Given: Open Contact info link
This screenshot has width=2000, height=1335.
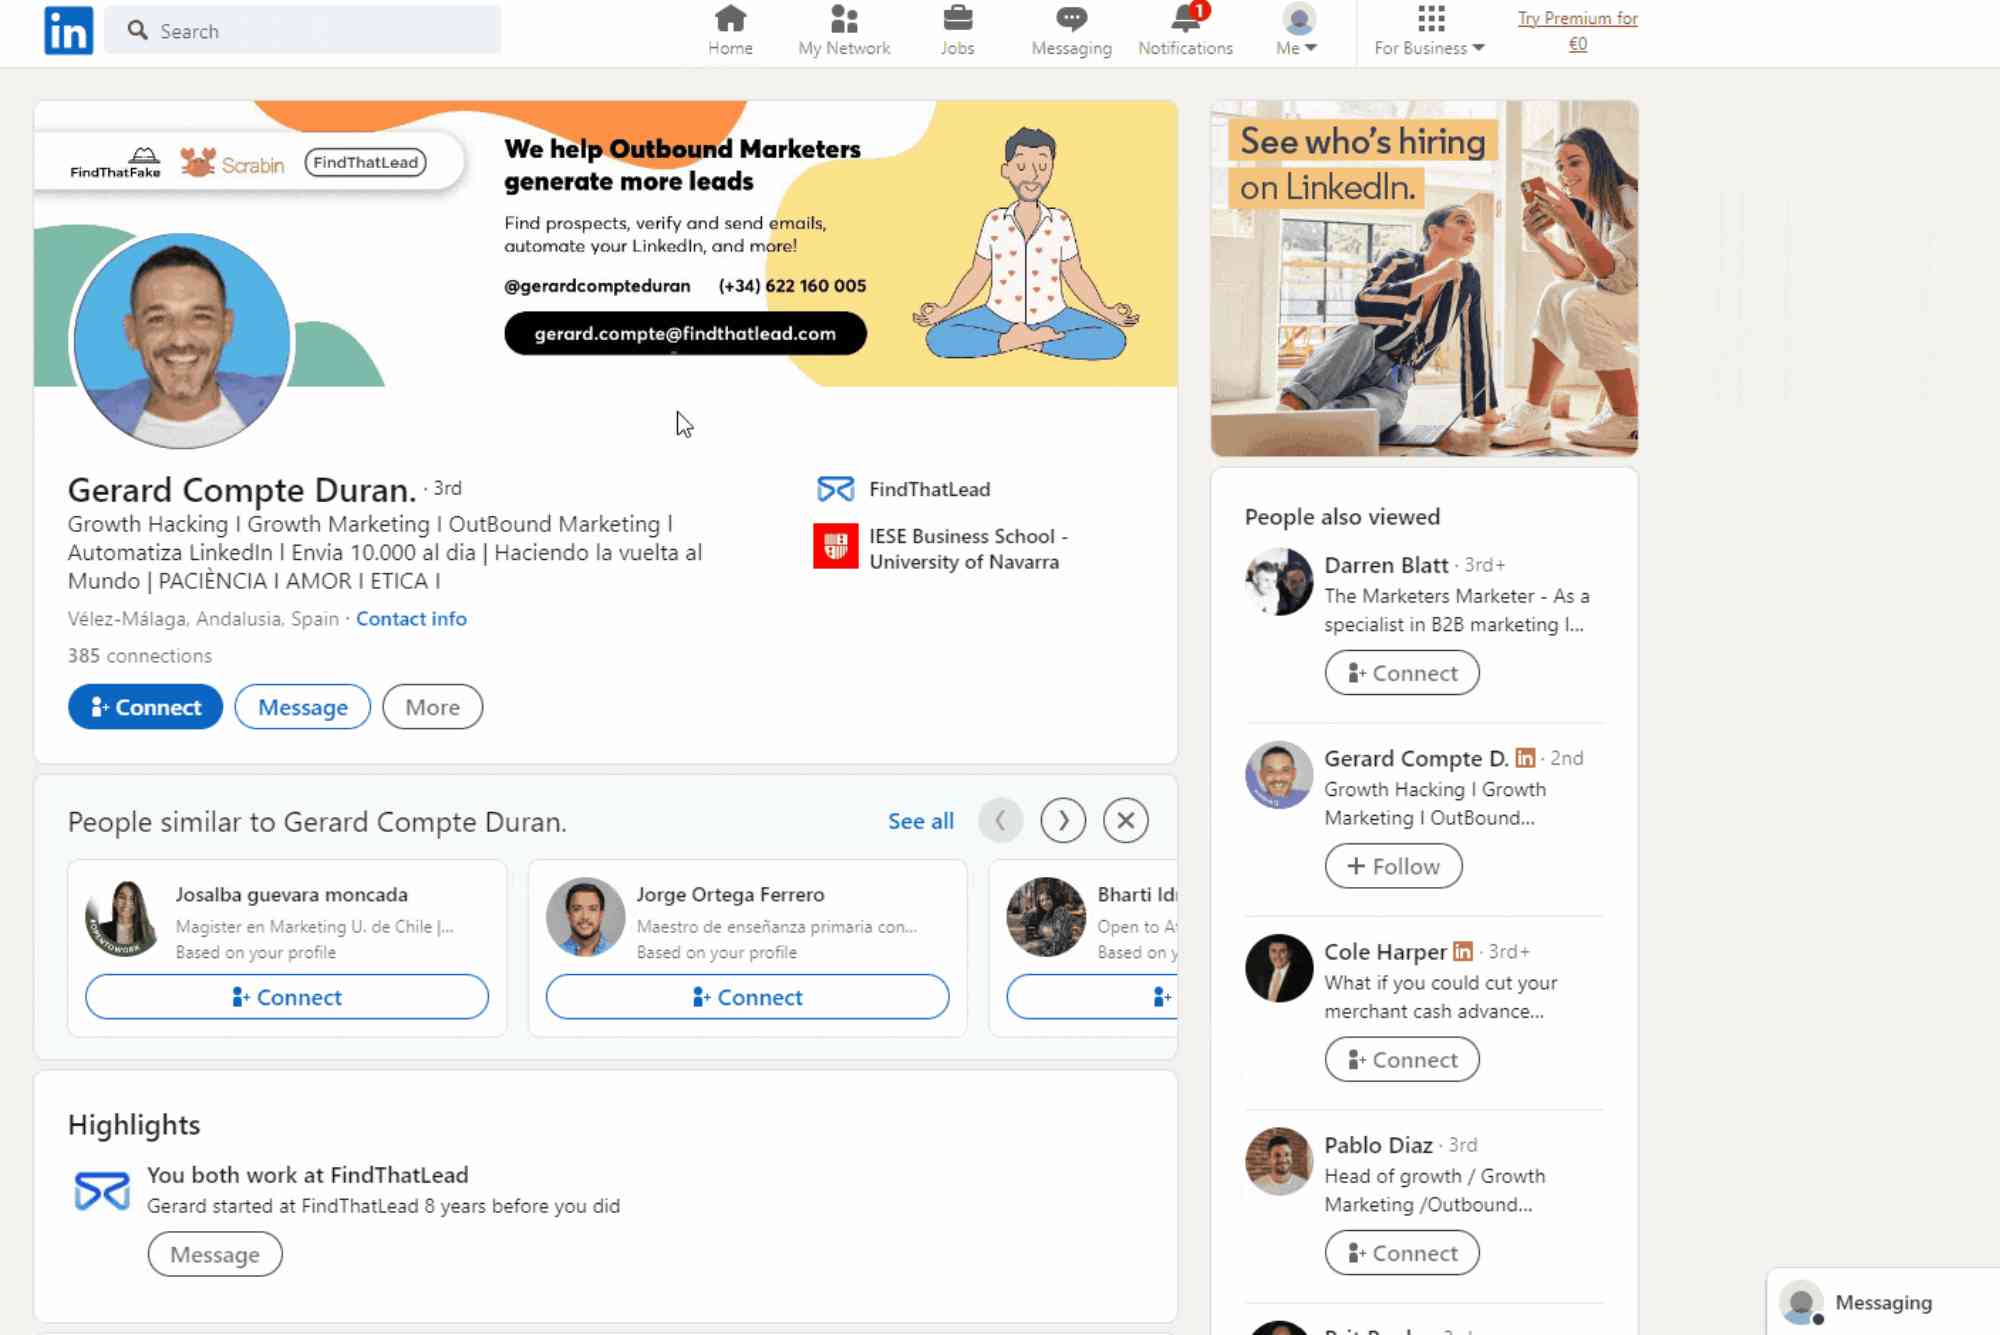Looking at the screenshot, I should point(410,618).
